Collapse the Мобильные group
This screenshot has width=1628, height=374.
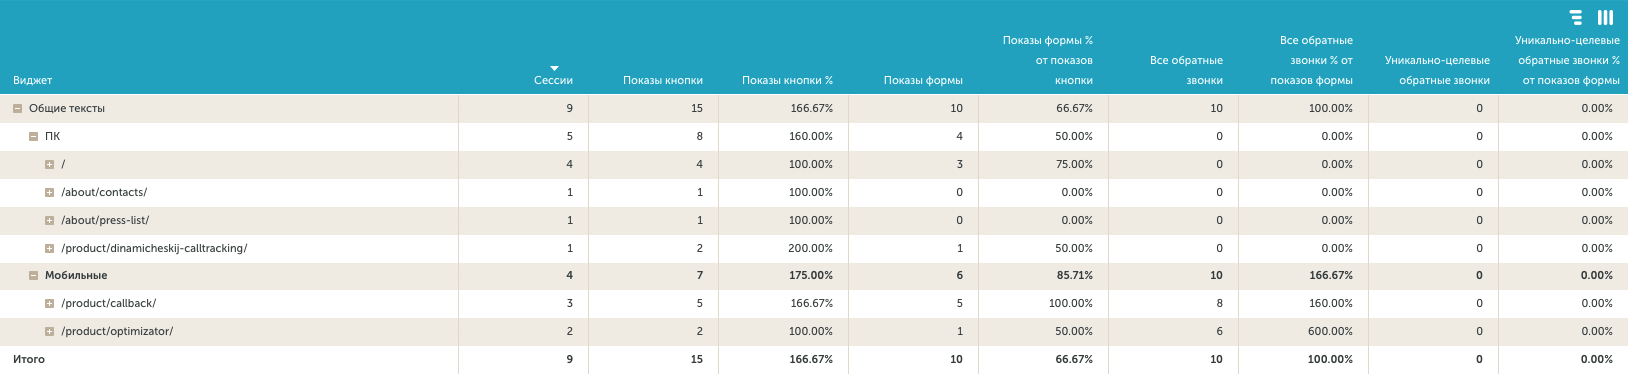tap(33, 275)
